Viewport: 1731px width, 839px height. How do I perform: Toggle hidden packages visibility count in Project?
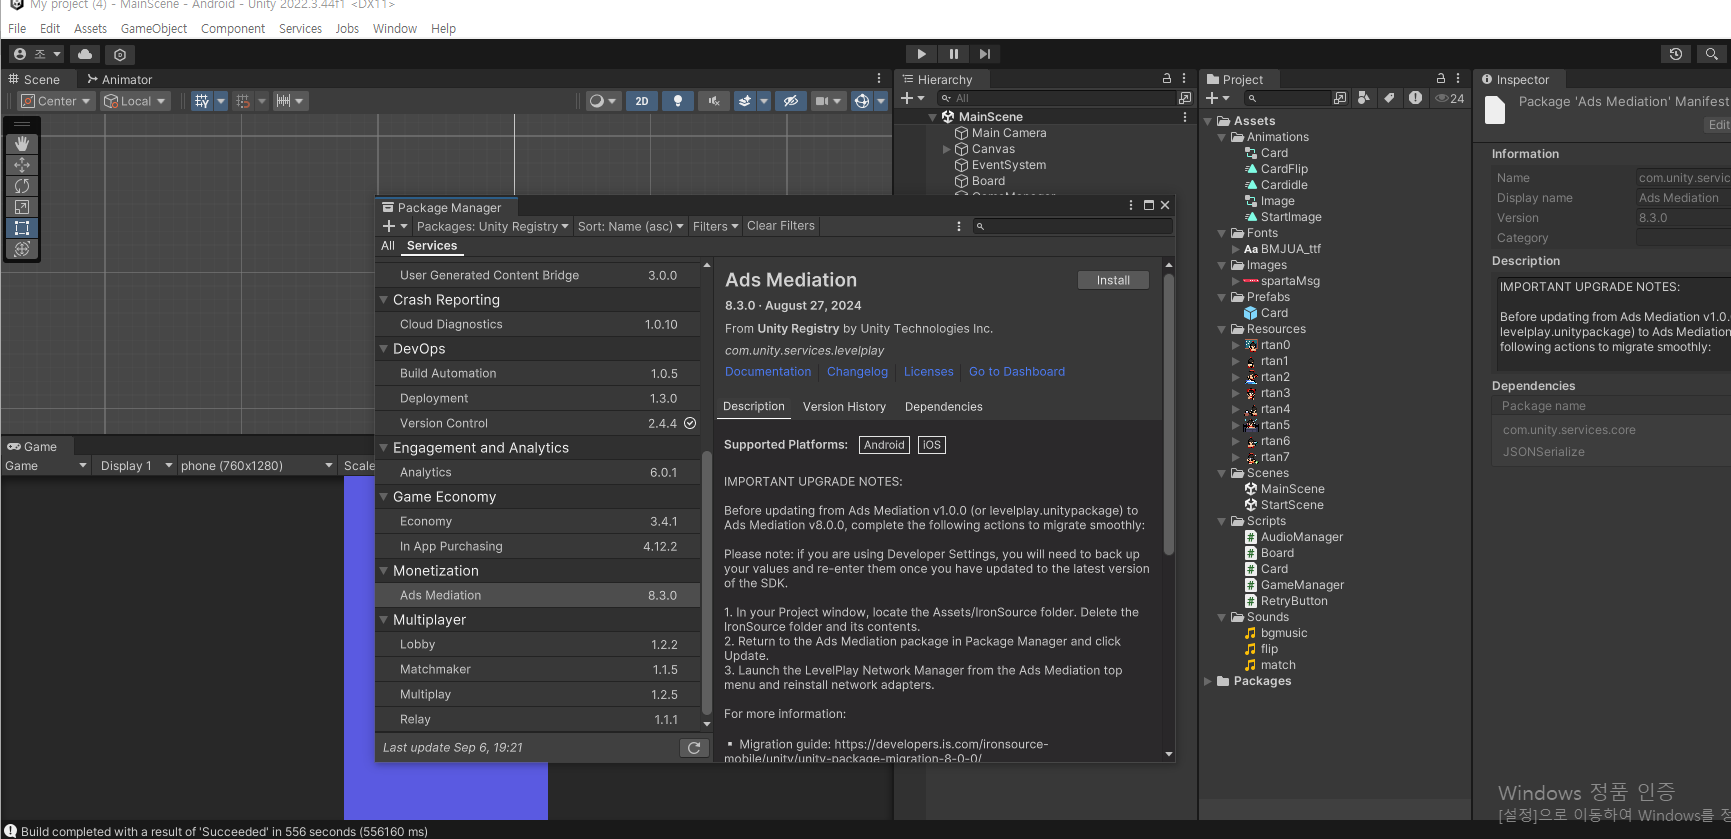click(x=1450, y=98)
